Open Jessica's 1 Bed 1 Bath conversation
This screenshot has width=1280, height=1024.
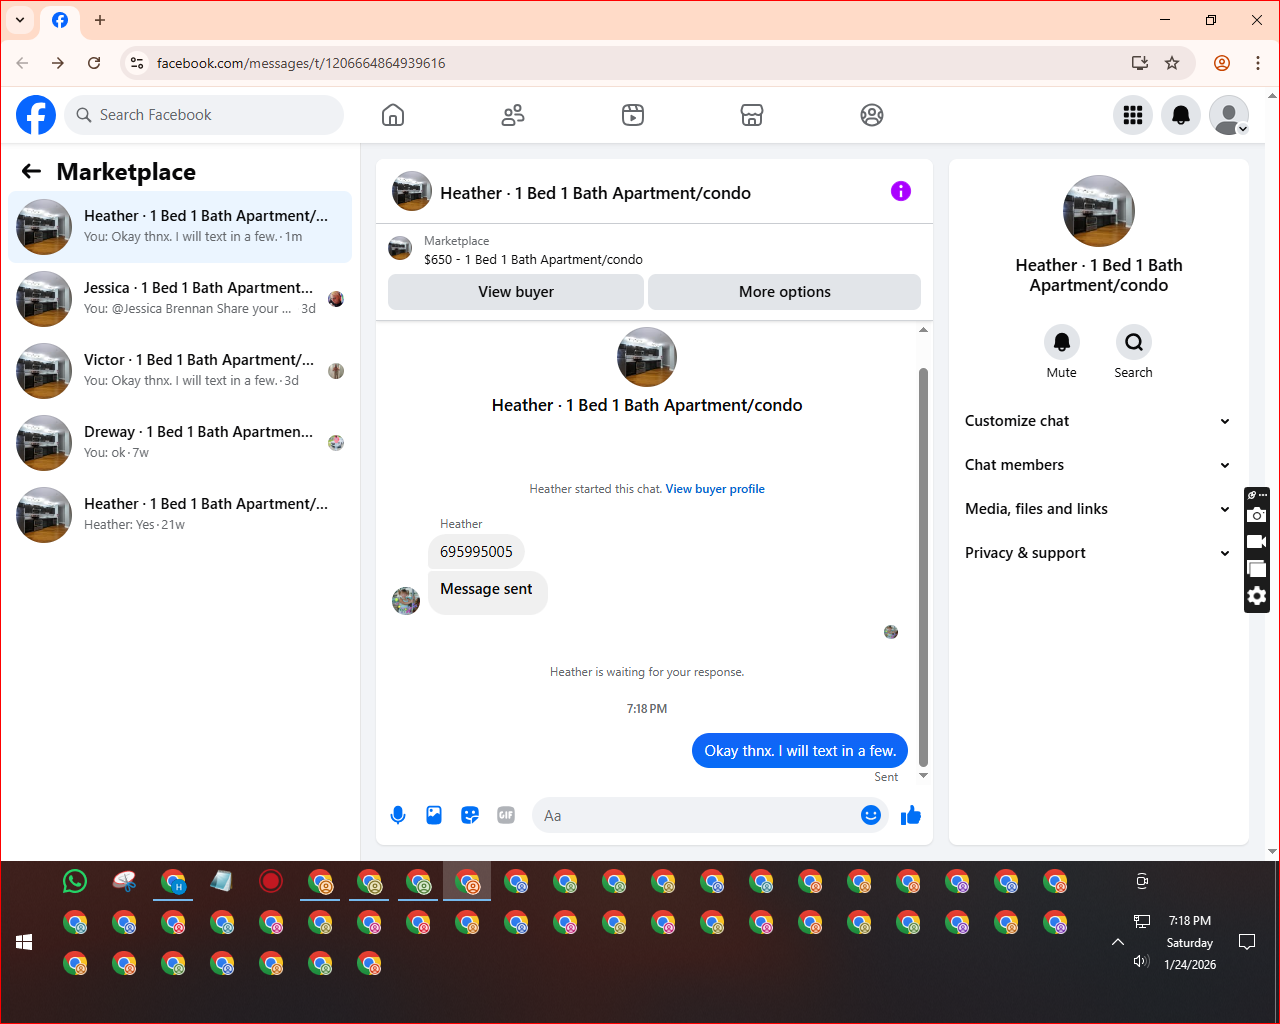click(180, 299)
